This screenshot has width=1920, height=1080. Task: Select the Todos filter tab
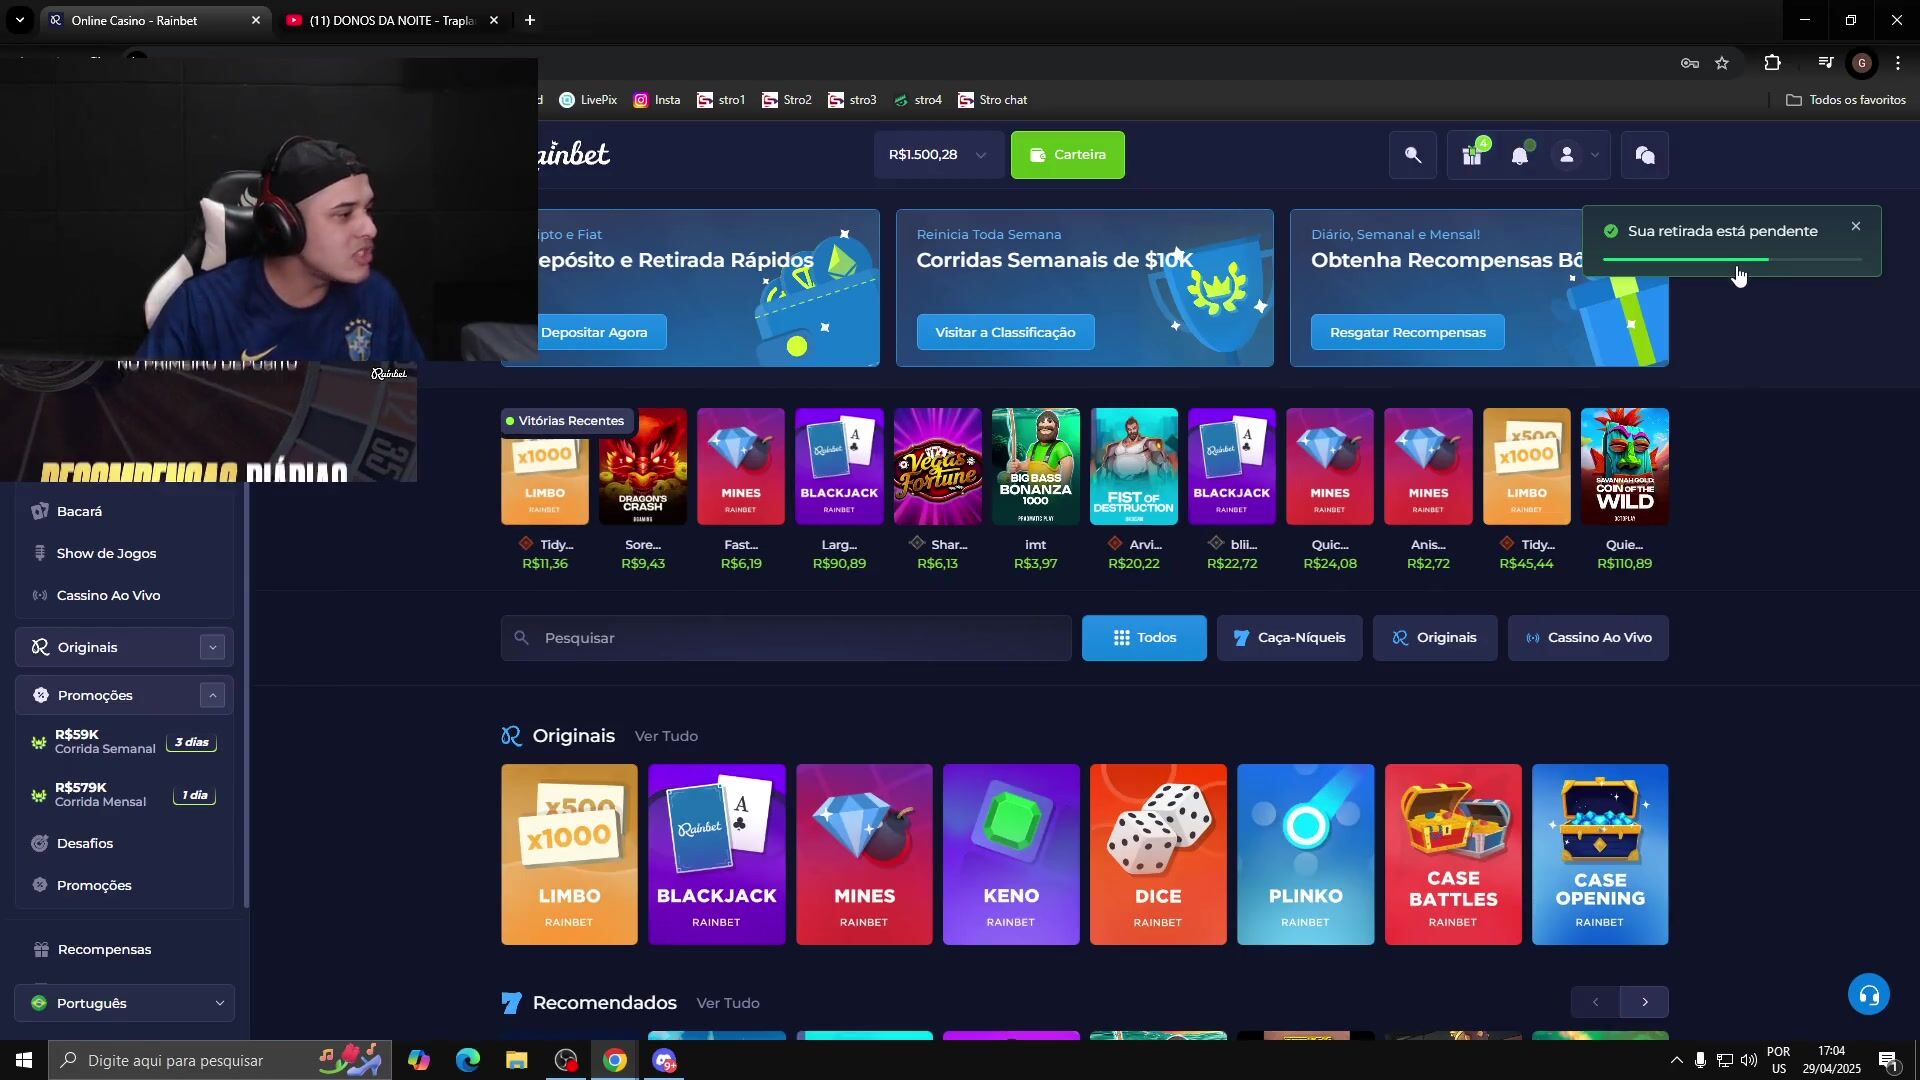pyautogui.click(x=1144, y=638)
